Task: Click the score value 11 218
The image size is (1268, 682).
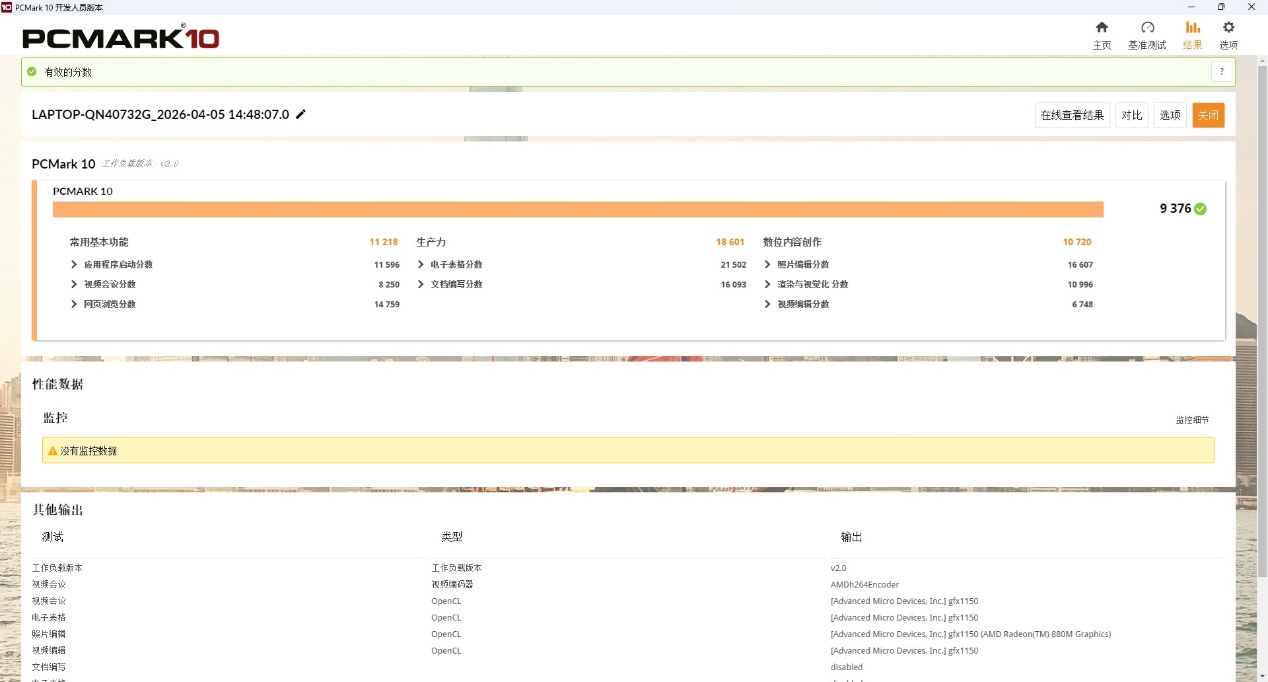Action: click(x=383, y=242)
